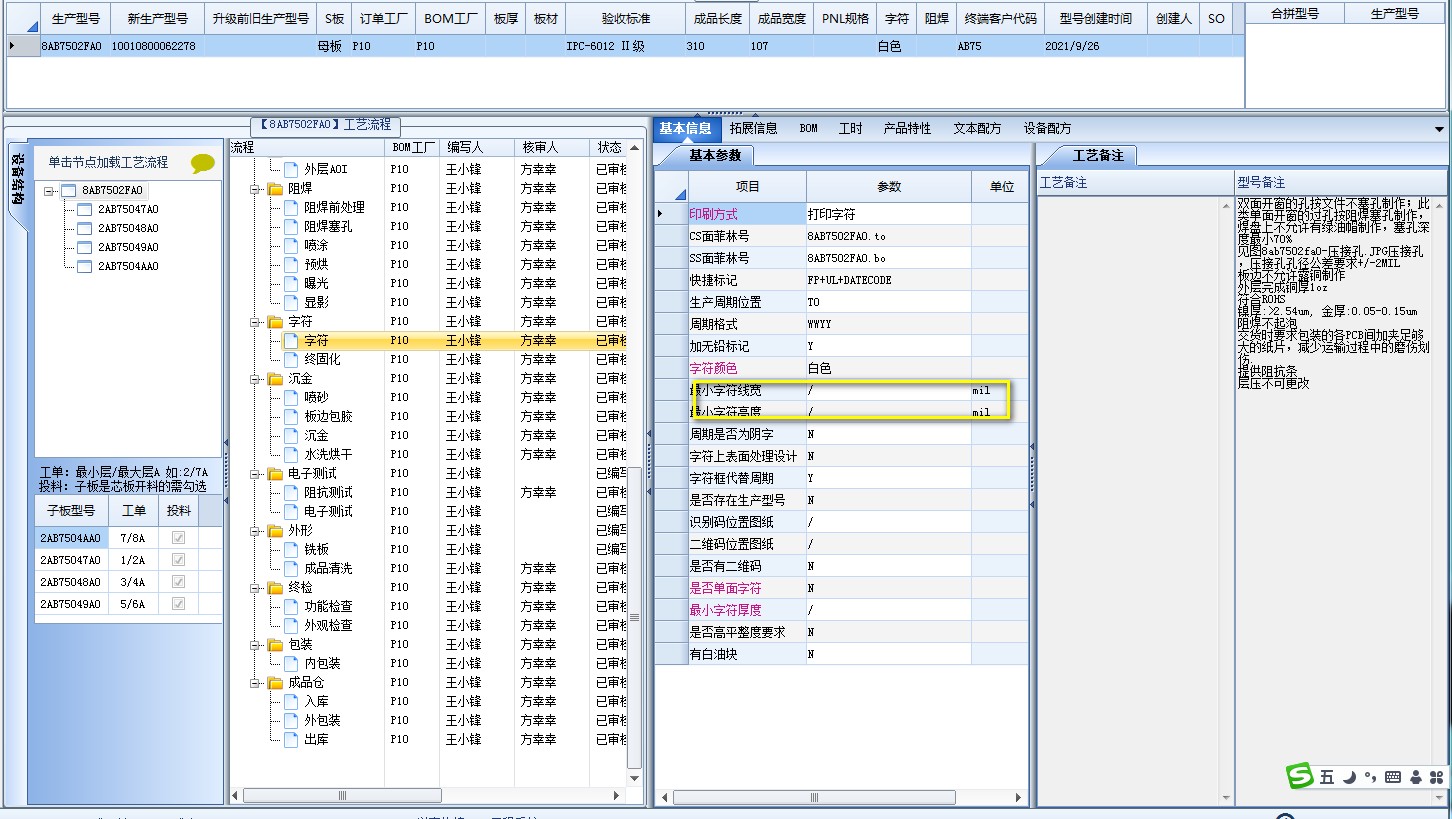
Task: Click the 型号创建时间 column header
Action: pos(1095,18)
